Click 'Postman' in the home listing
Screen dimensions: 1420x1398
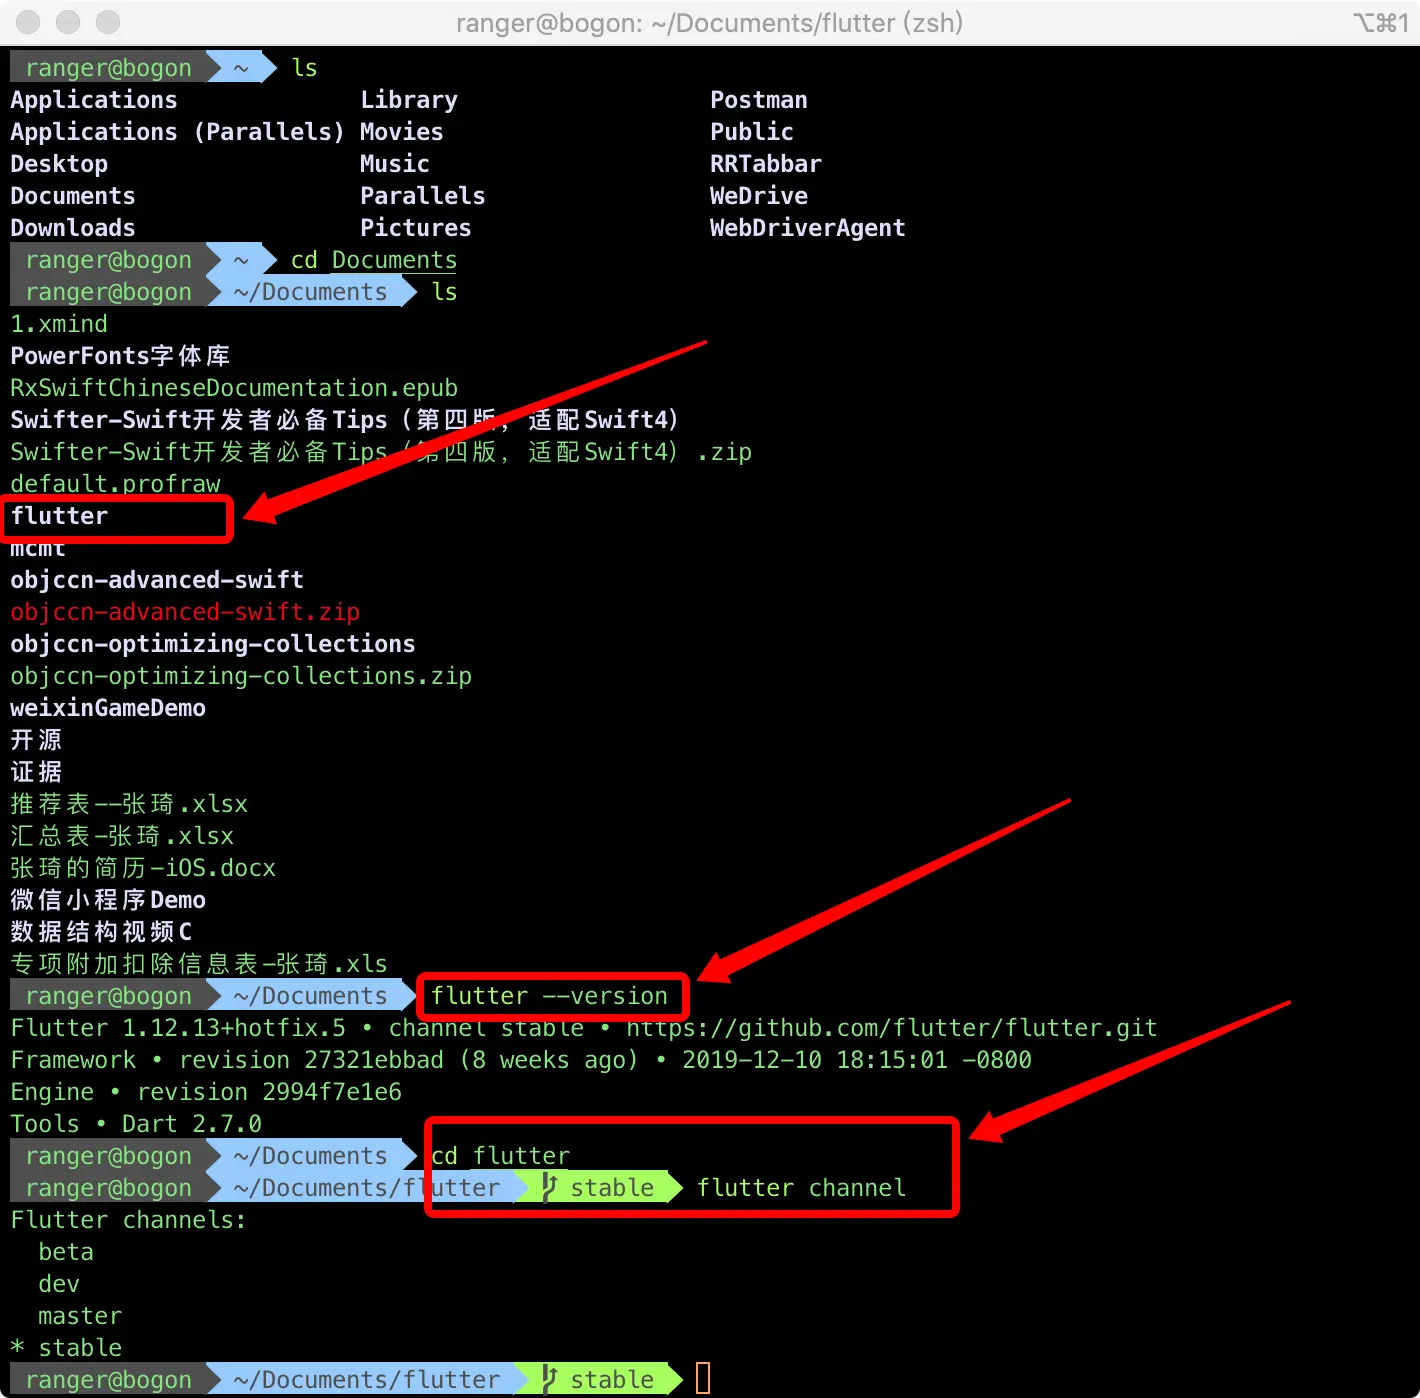click(x=759, y=100)
